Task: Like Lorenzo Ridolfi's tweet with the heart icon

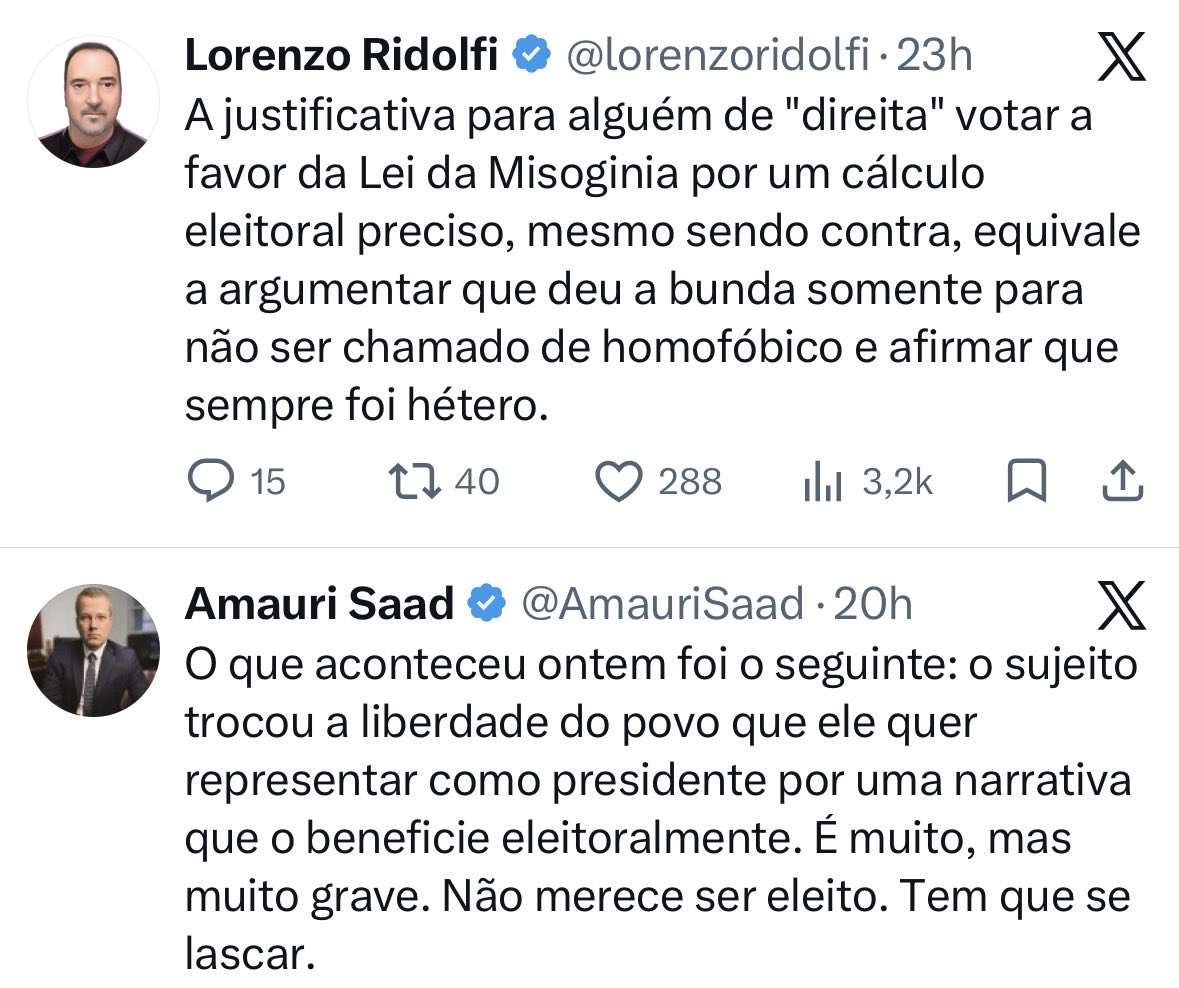Action: 618,482
